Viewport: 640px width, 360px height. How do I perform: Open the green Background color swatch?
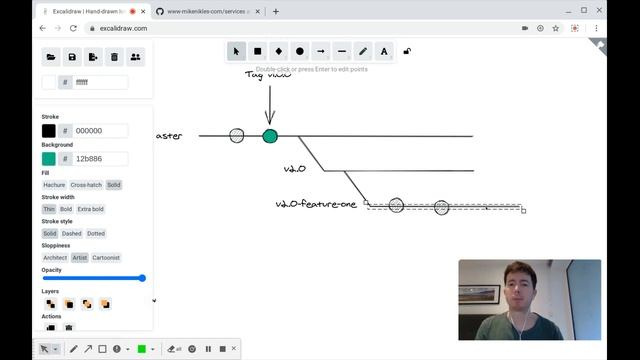click(x=49, y=159)
